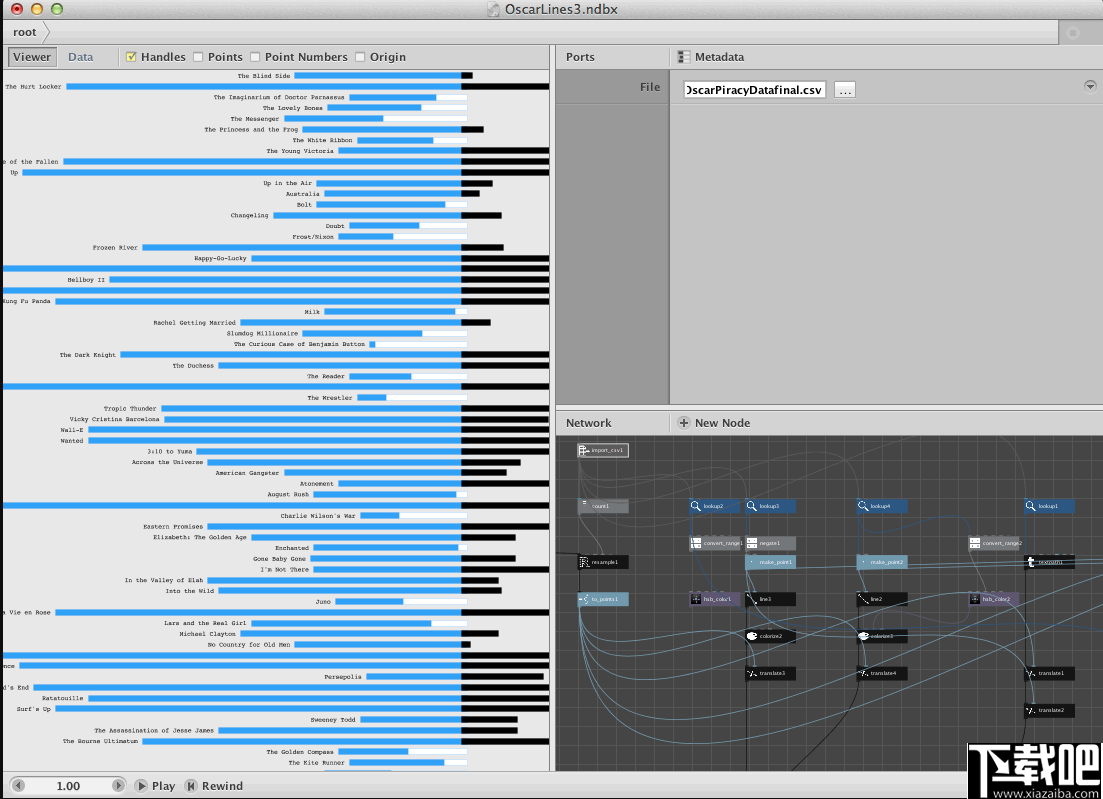Increase frame number with right arrow
Image resolution: width=1103 pixels, height=799 pixels.
120,786
